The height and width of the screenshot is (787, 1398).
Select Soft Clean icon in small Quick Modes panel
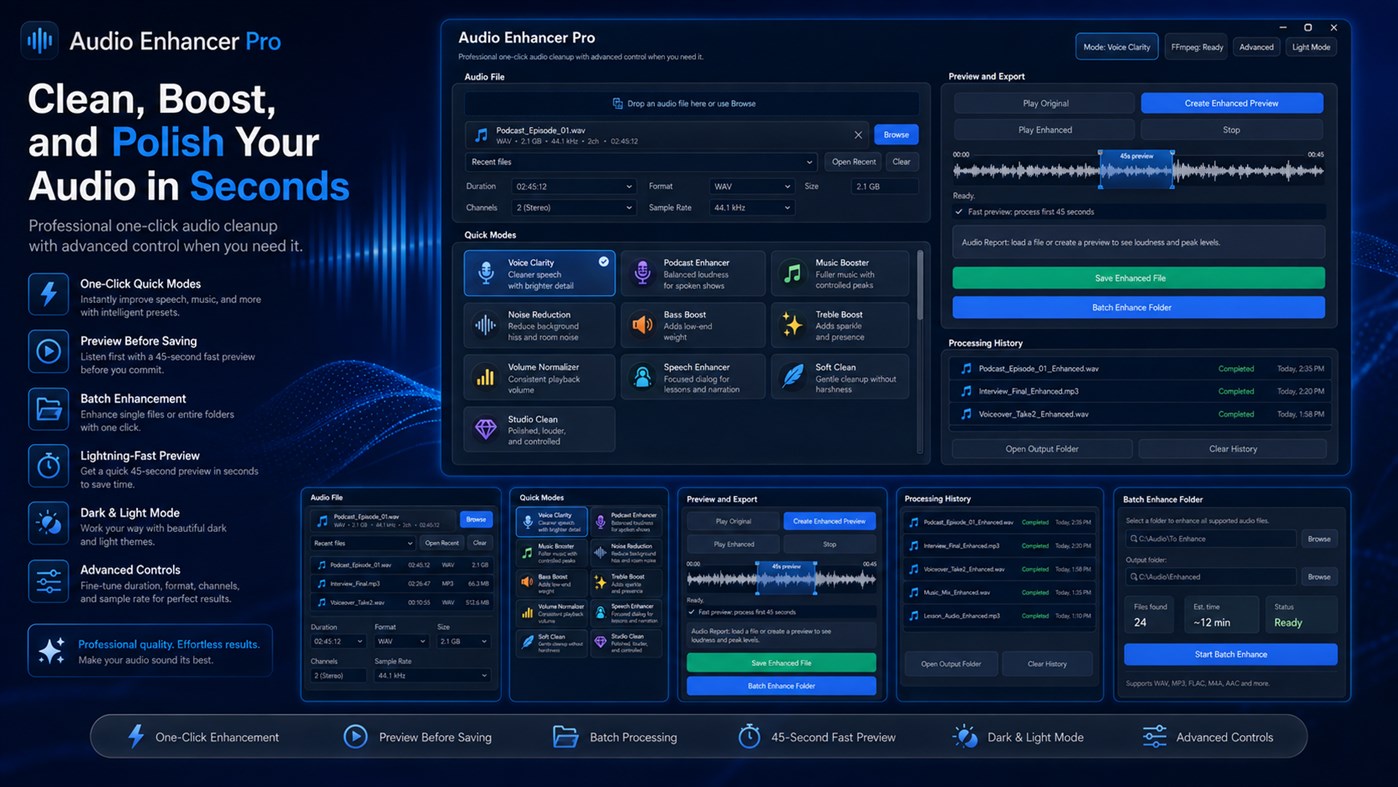(527, 642)
